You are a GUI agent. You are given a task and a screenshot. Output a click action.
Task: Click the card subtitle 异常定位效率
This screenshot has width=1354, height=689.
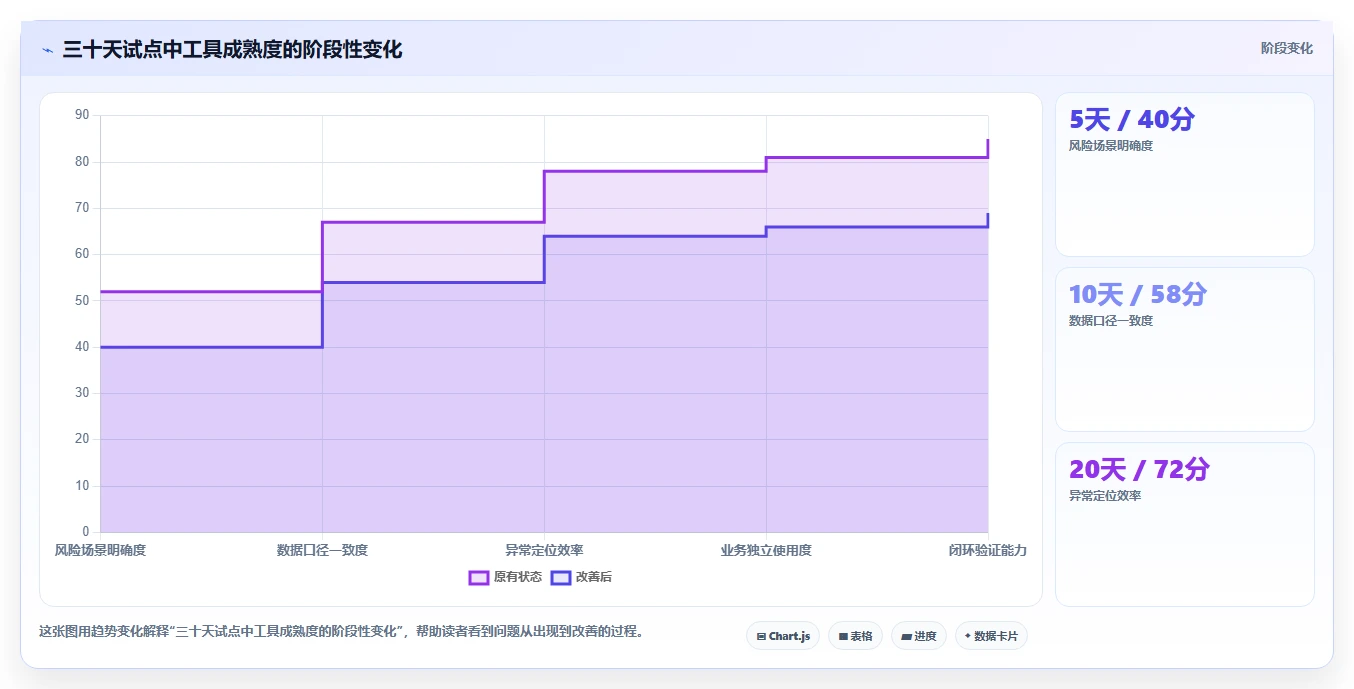[x=1105, y=496]
